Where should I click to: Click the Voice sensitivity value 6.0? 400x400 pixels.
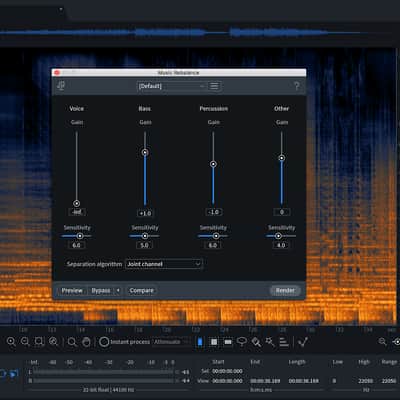coord(76,245)
